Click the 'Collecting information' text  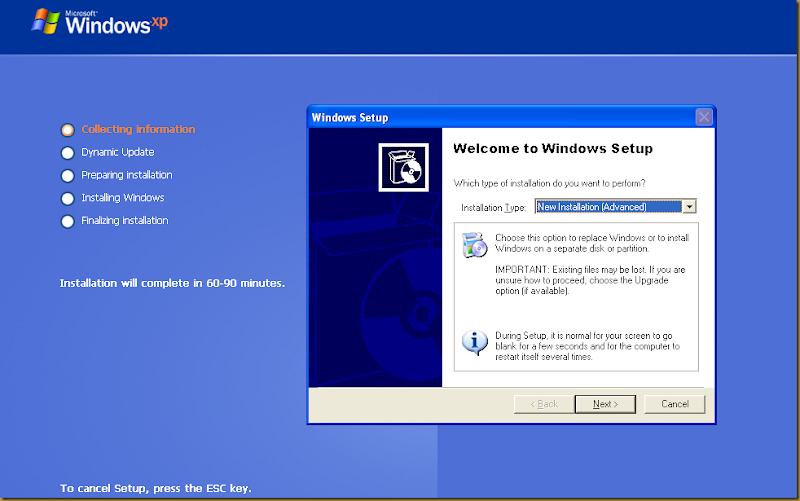click(x=138, y=130)
